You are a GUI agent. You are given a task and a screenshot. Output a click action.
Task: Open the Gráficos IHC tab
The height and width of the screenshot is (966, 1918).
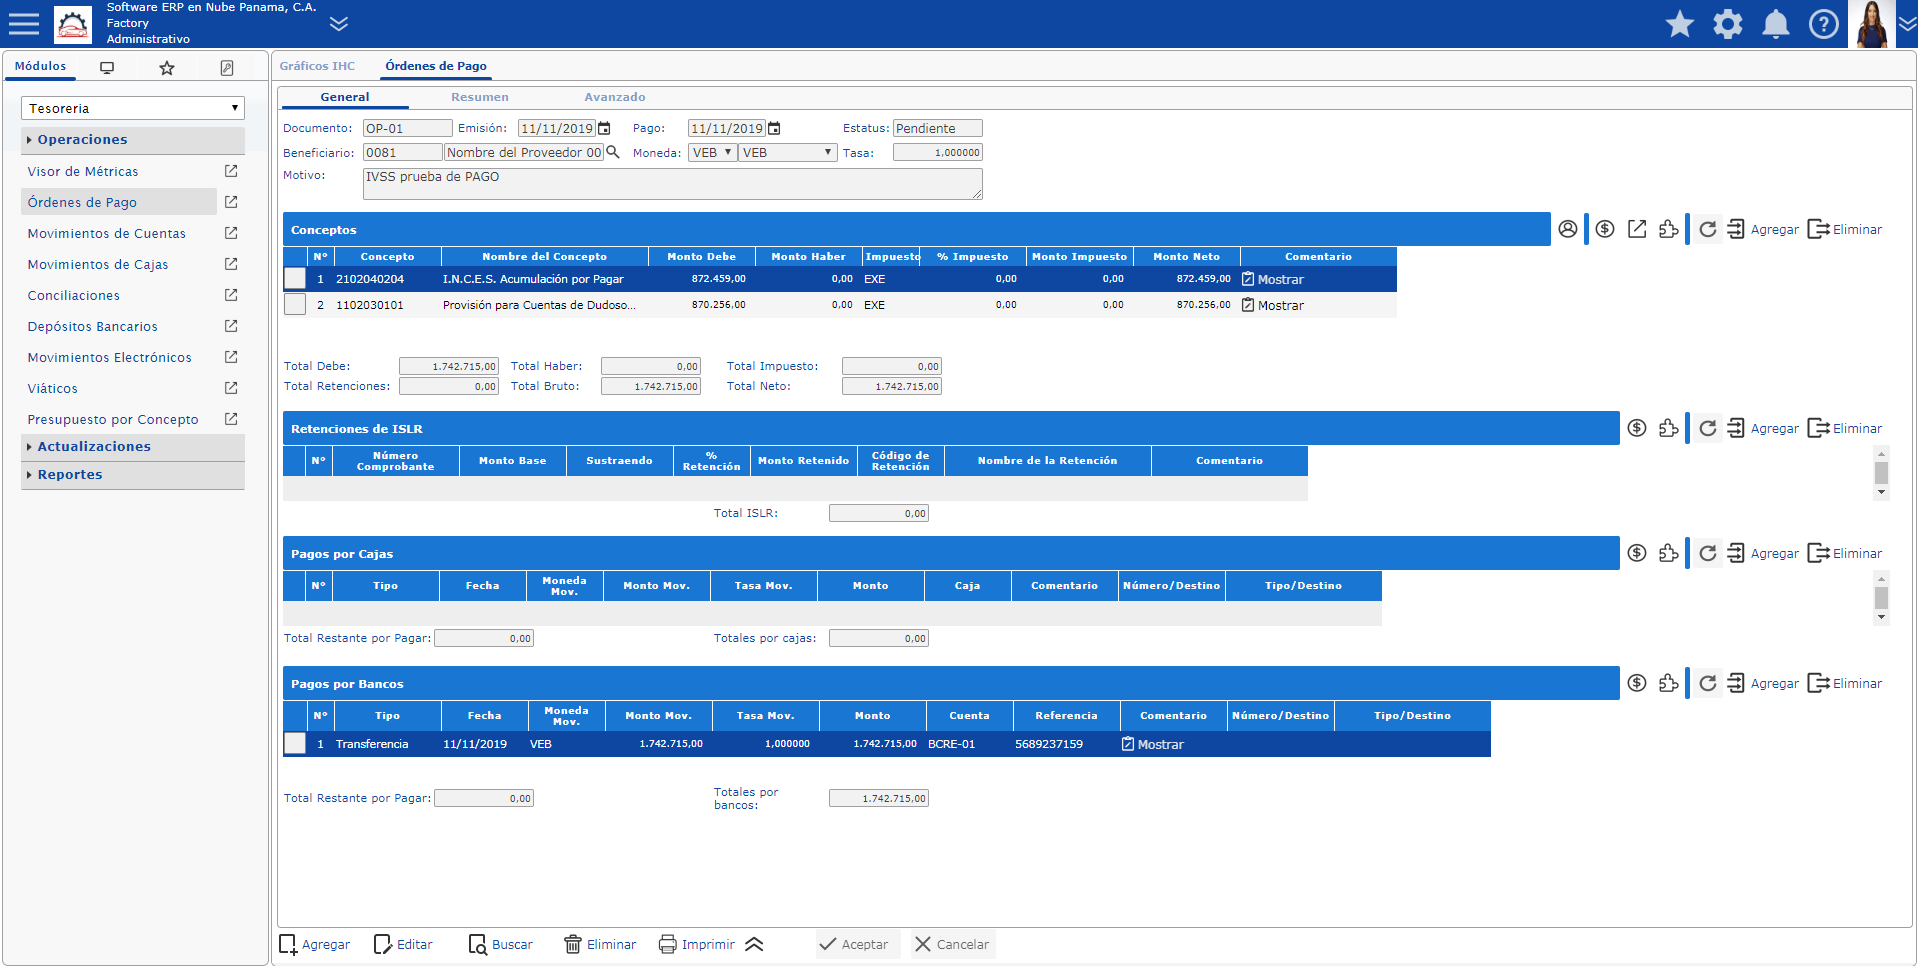coord(317,66)
